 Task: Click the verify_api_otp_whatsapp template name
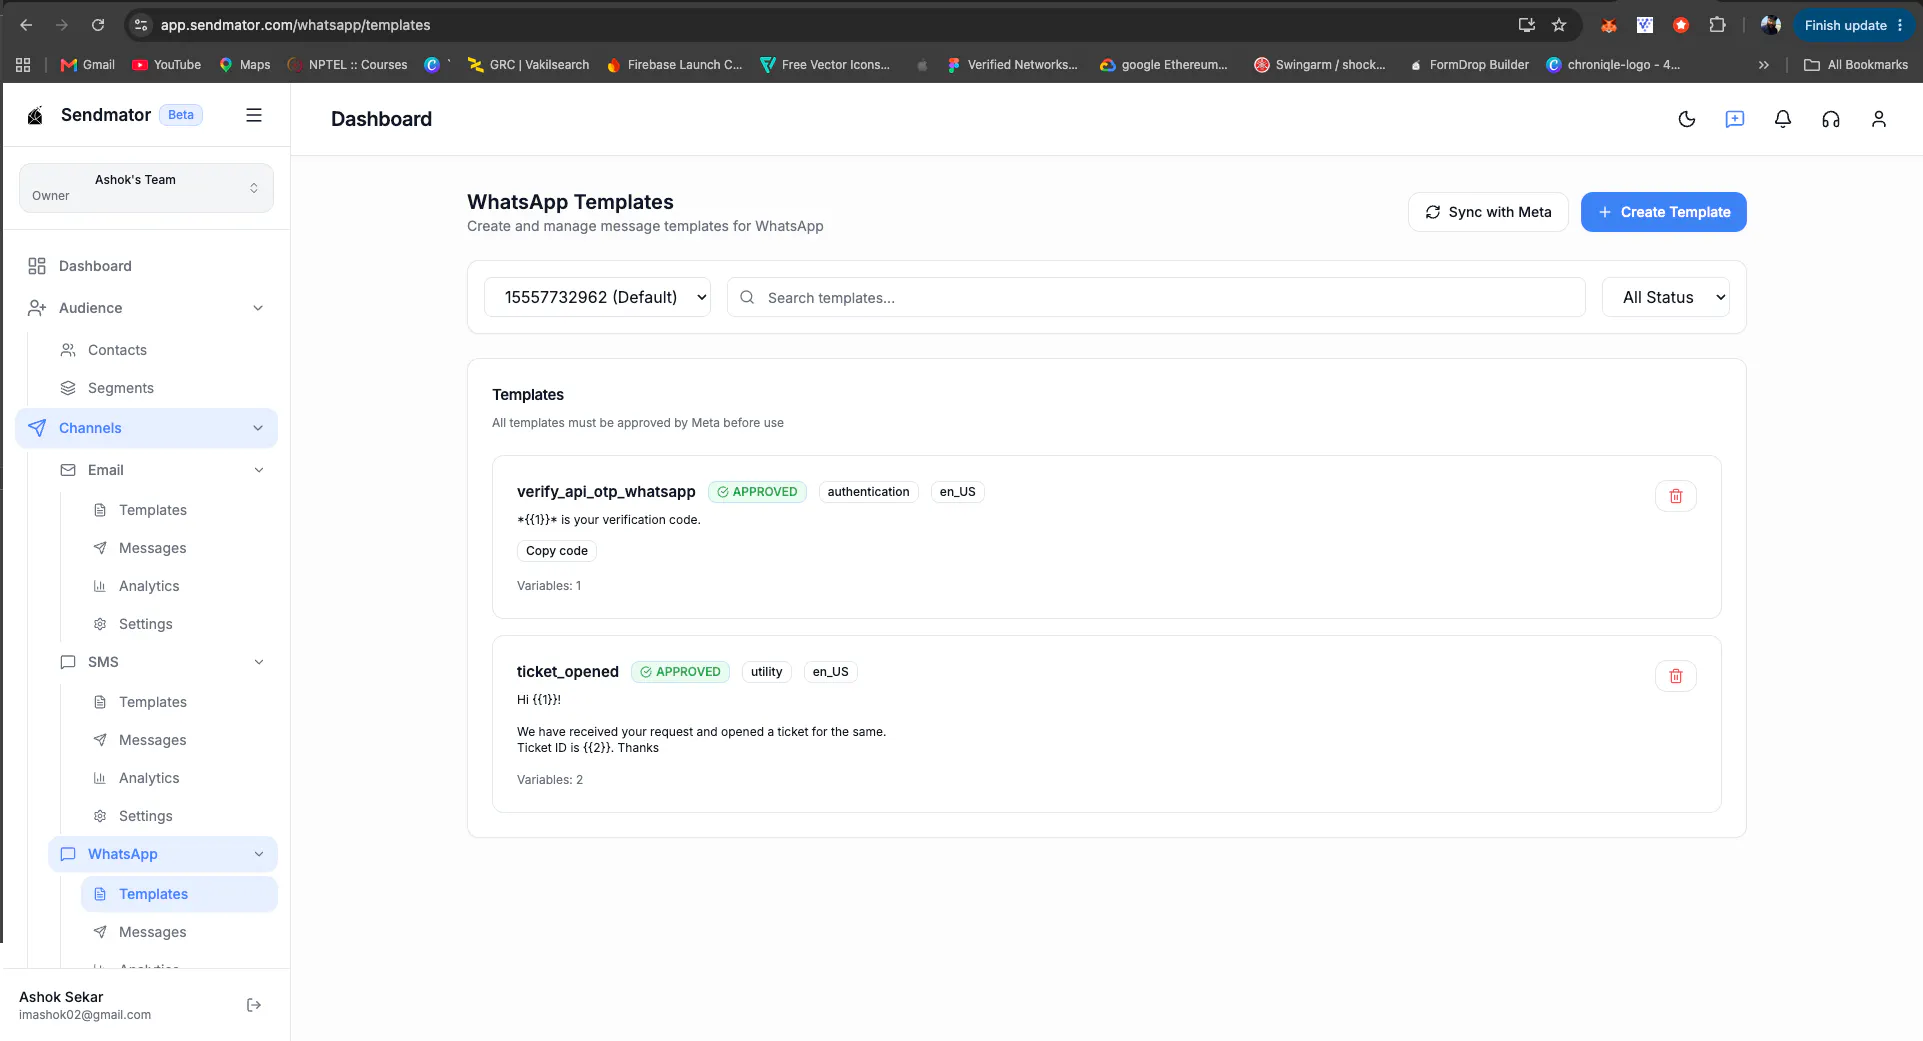coord(606,492)
